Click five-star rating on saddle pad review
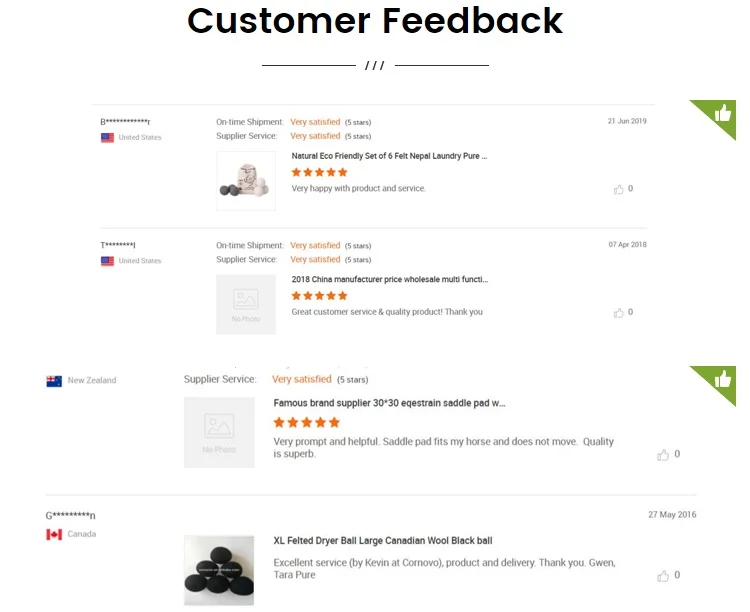The image size is (750, 612). 307,423
